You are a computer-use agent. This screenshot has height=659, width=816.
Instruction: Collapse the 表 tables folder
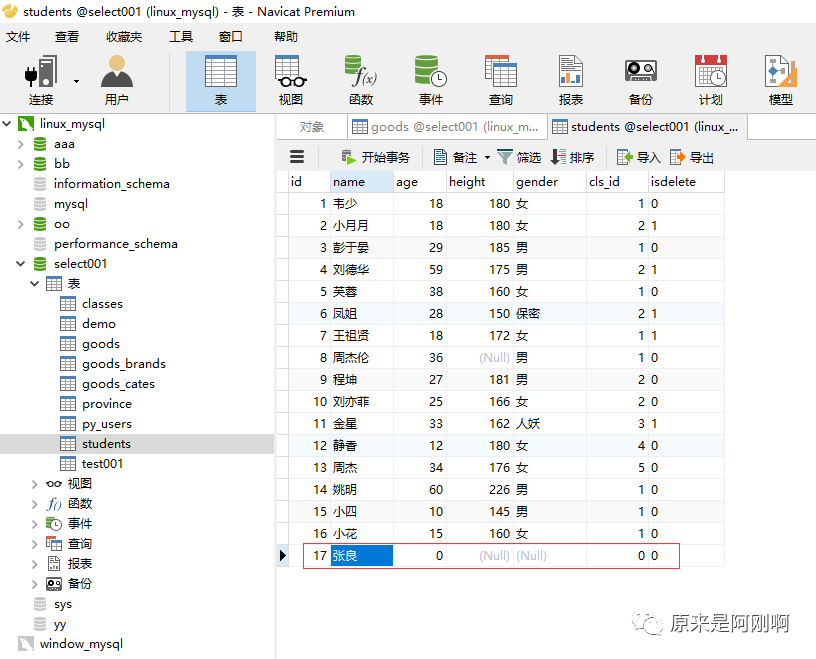click(34, 284)
